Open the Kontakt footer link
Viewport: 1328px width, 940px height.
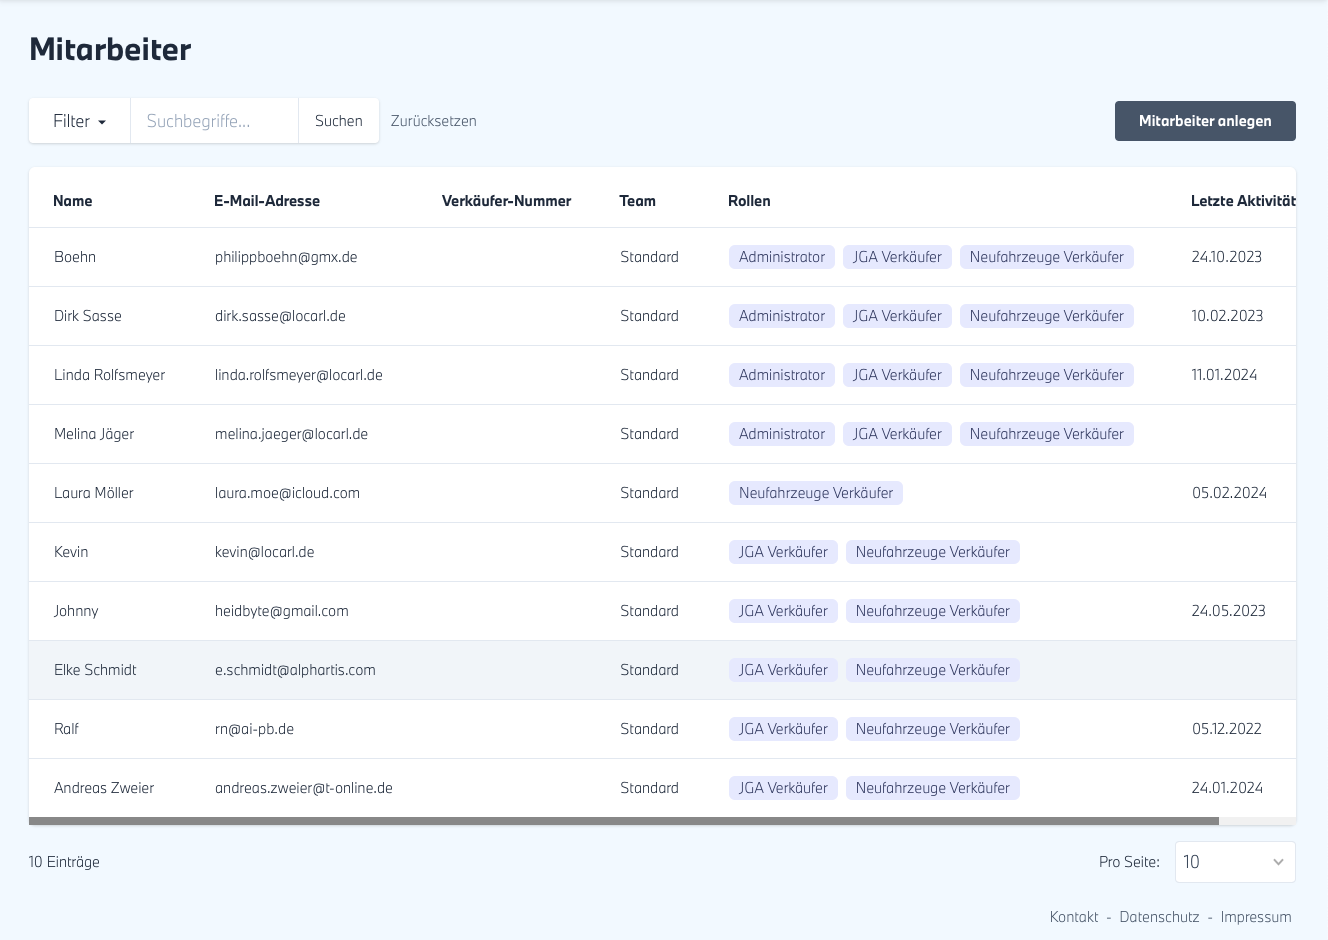click(1073, 917)
